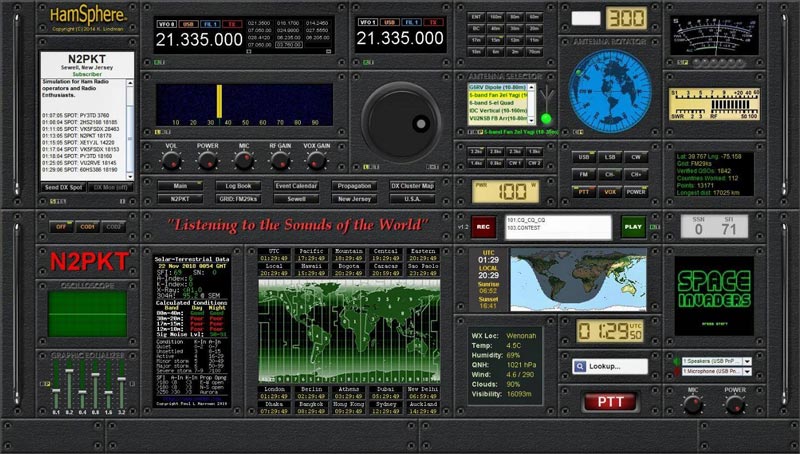Click the POWER knob below the audio device lists

coord(735,405)
